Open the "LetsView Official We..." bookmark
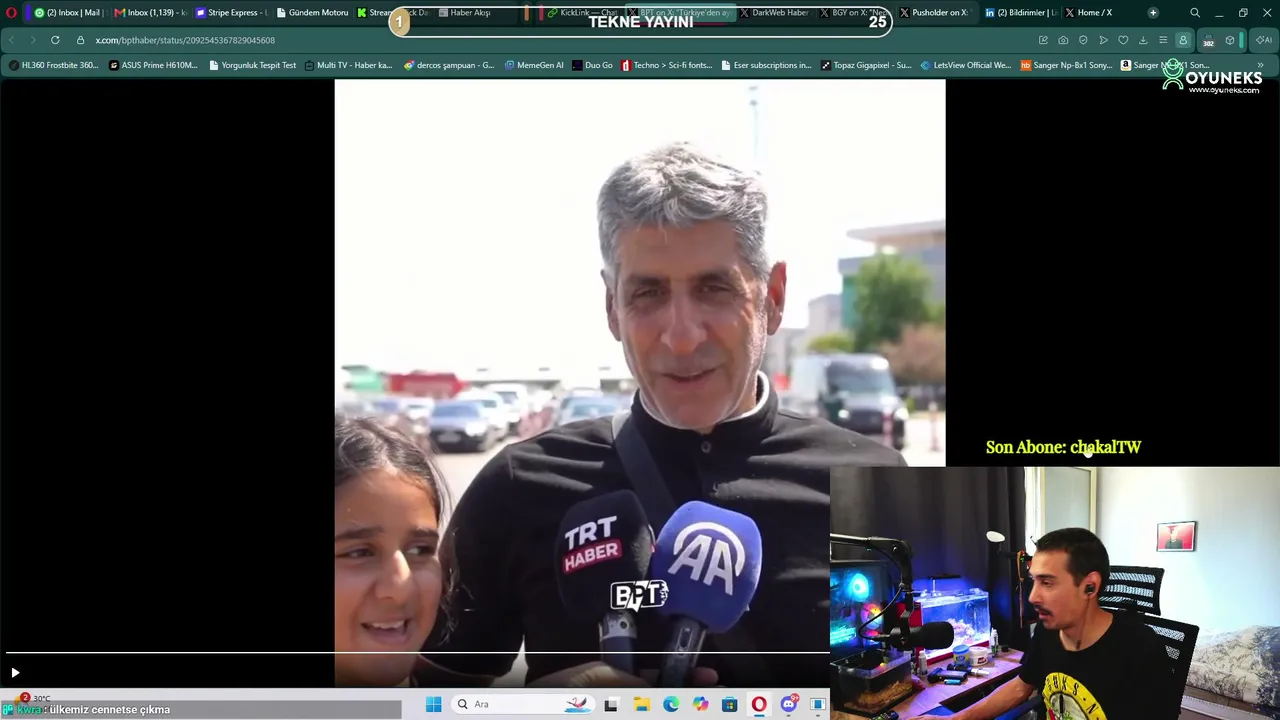Image resolution: width=1280 pixels, height=720 pixels. point(965,65)
